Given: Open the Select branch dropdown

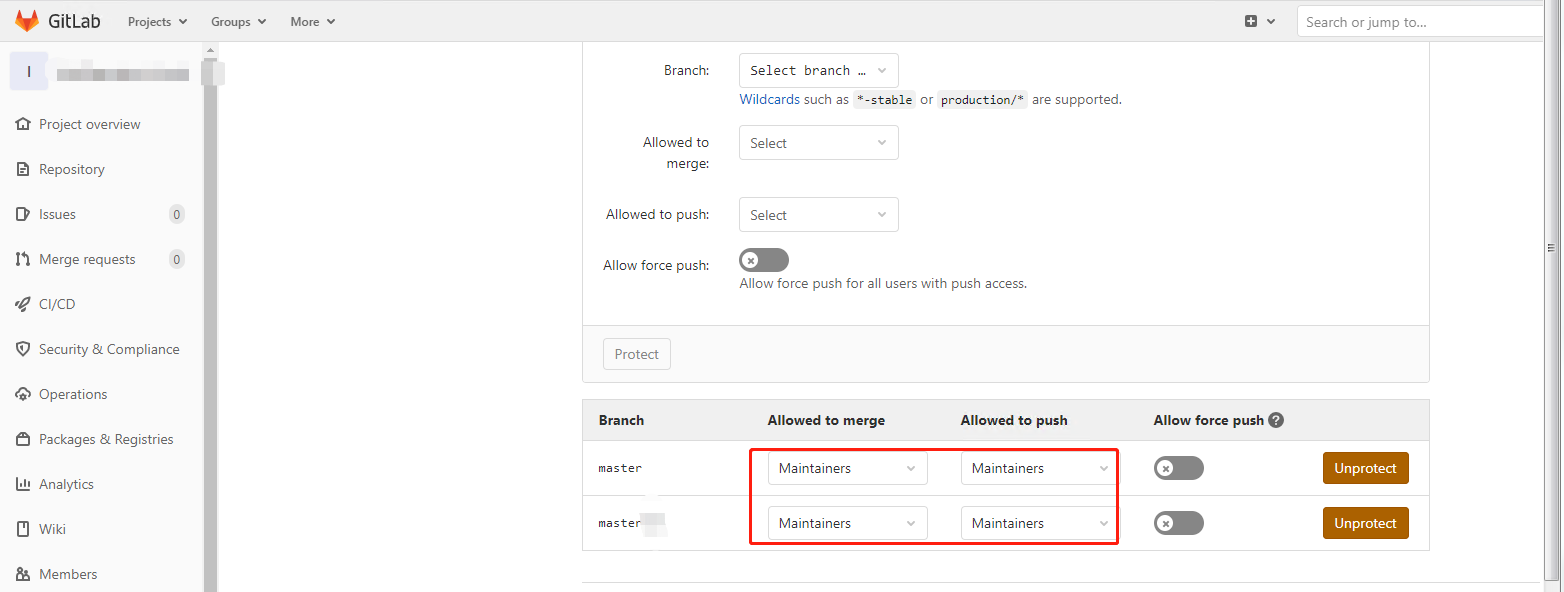Looking at the screenshot, I should point(818,70).
